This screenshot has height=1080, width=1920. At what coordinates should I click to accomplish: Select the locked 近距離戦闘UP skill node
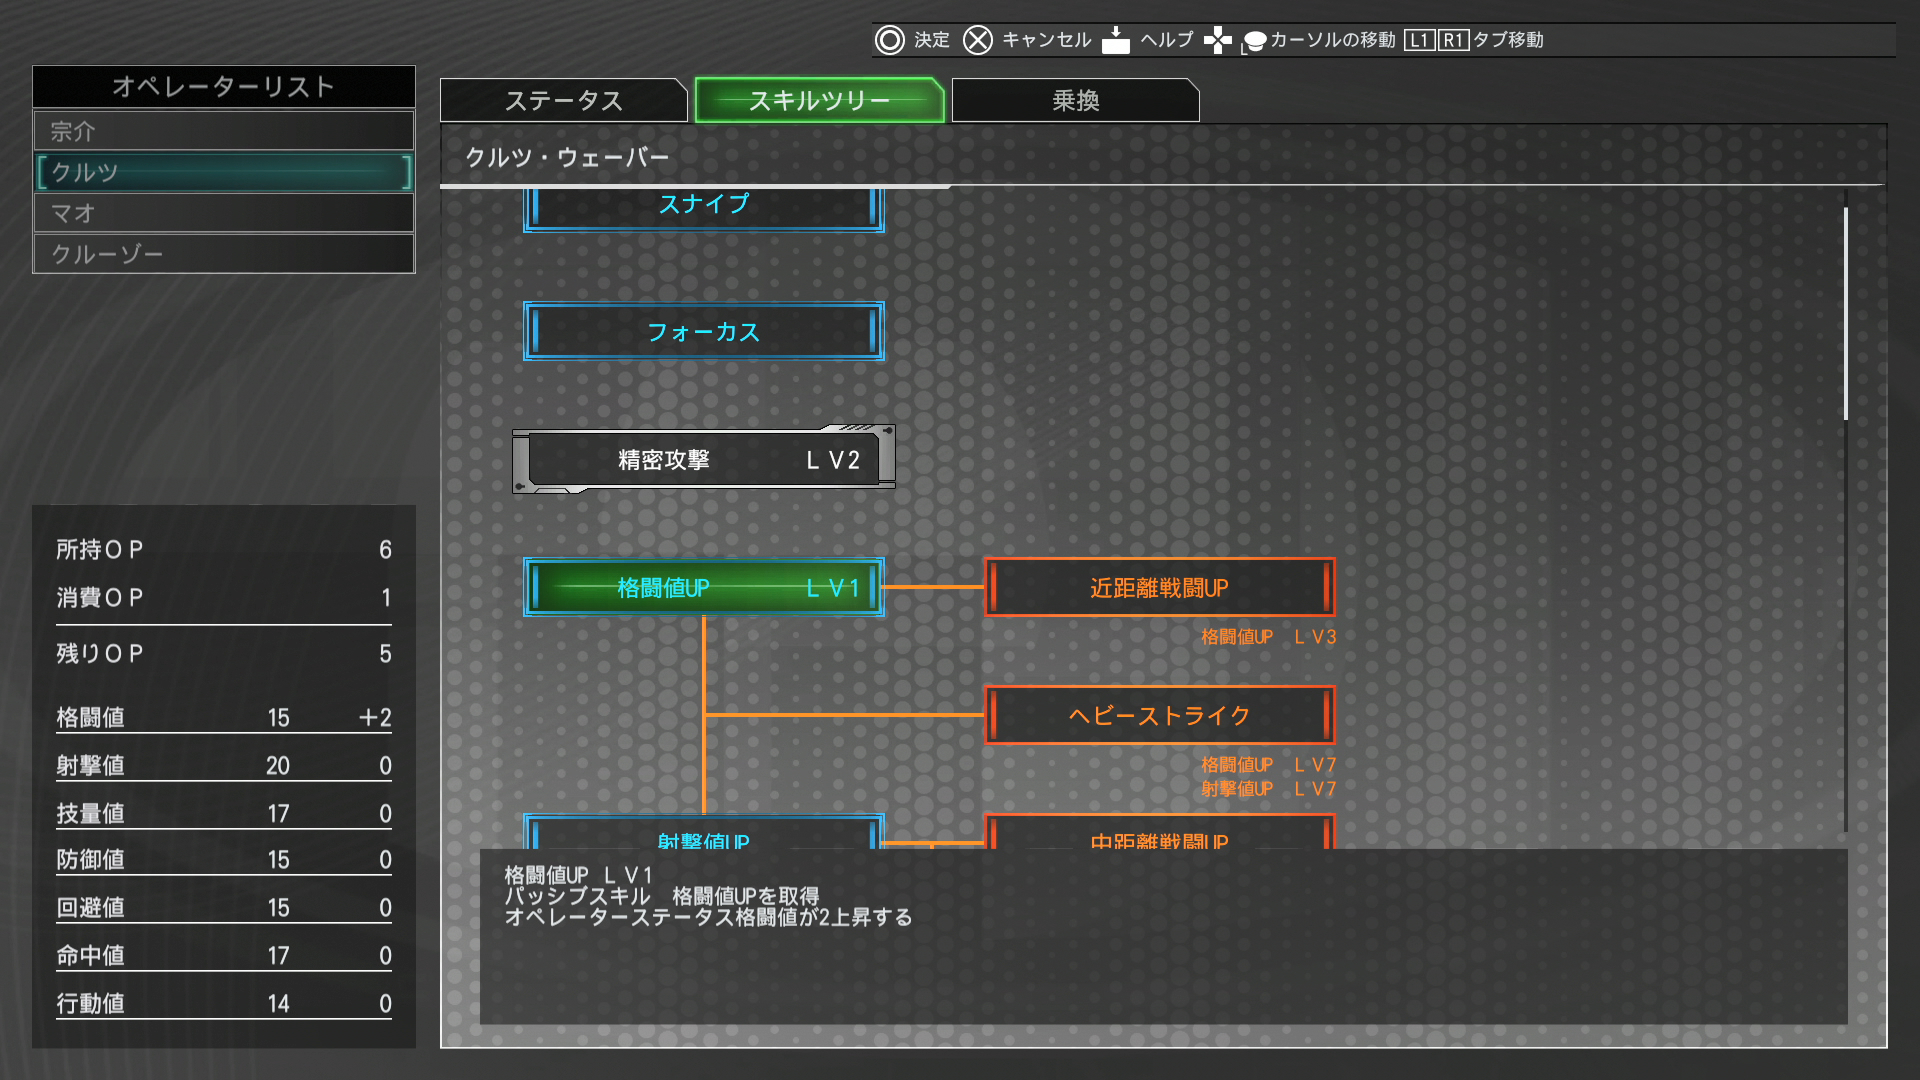click(x=1159, y=588)
